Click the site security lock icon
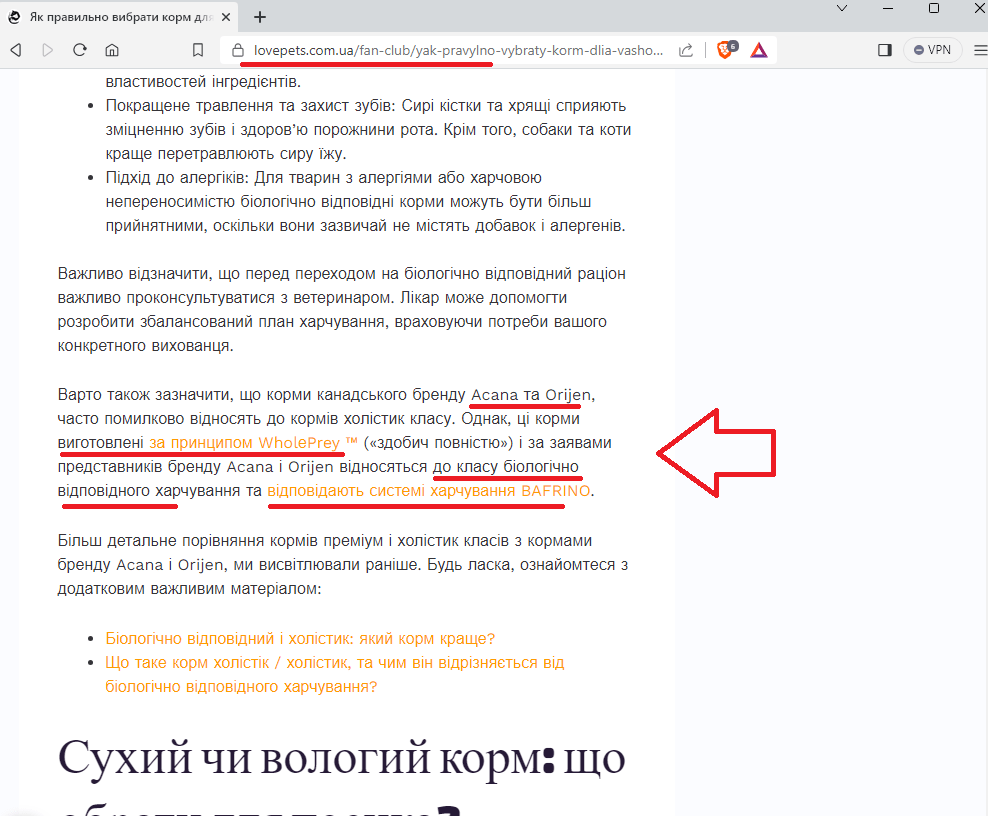Image resolution: width=988 pixels, height=816 pixels. 237,50
